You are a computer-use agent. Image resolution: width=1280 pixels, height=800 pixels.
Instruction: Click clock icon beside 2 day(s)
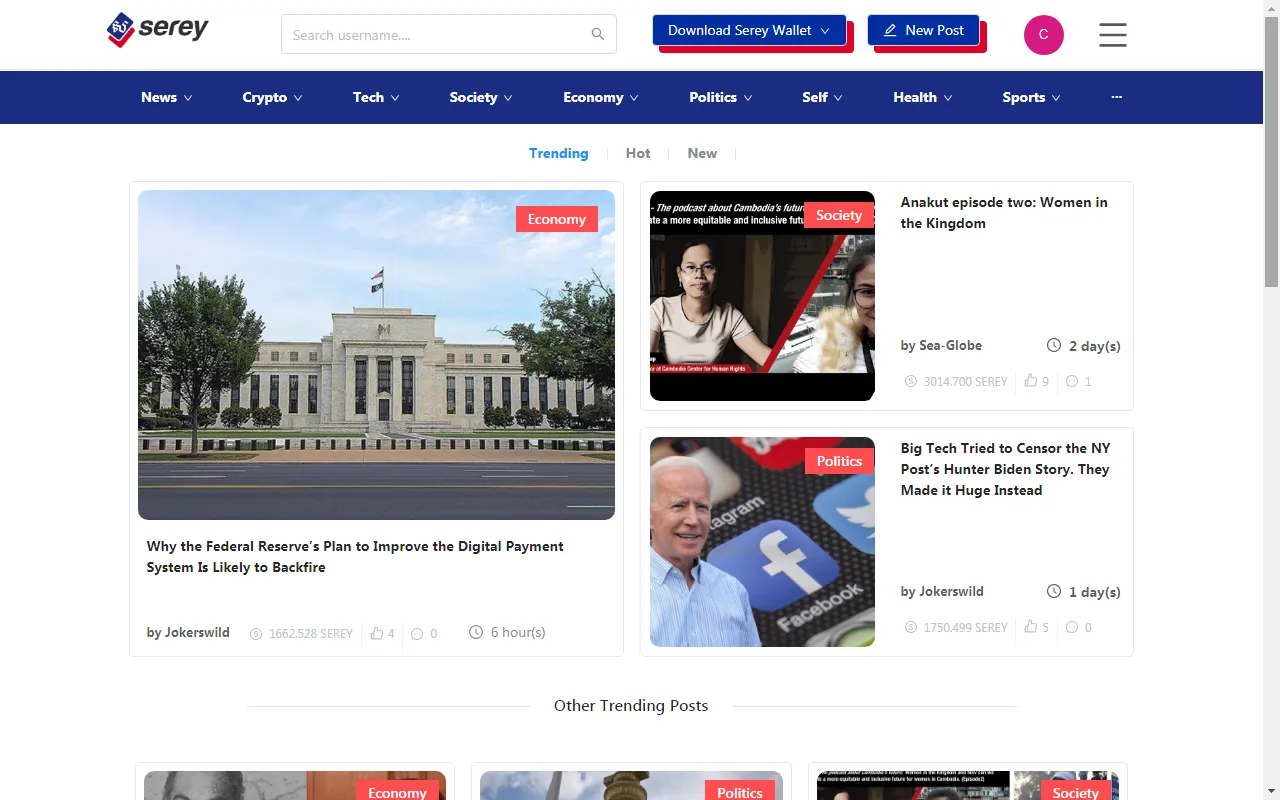1054,345
